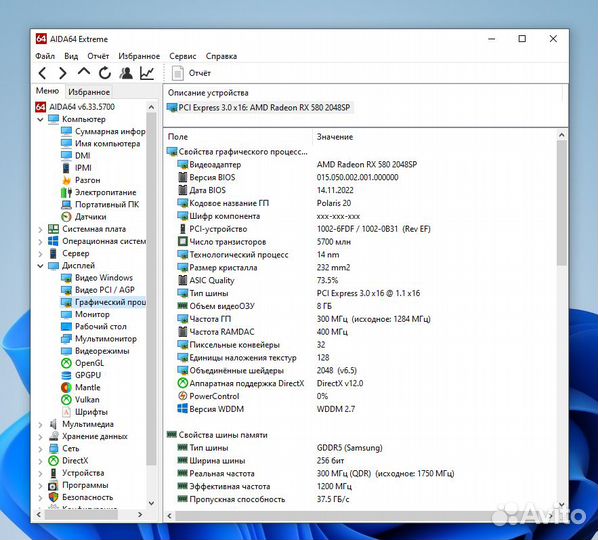Image resolution: width=598 pixels, height=540 pixels.
Task: Open the Мультимонитор tree item
Action: [x=99, y=339]
